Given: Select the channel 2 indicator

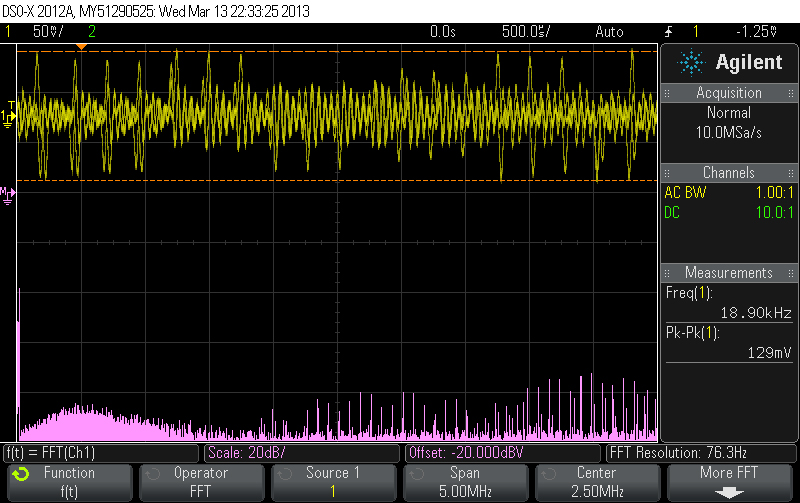Looking at the screenshot, I should point(92,32).
